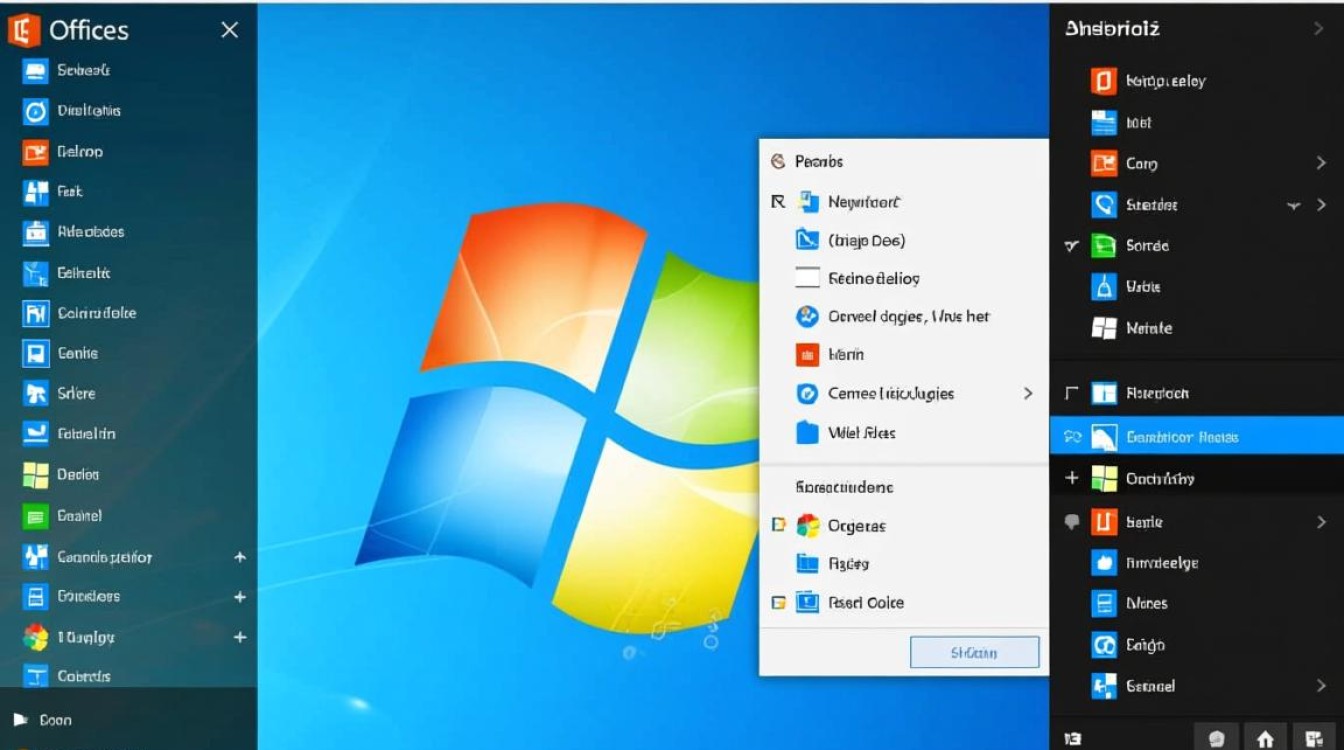Click the blue Rmvdeelge icon in right panel
Viewport: 1344px width, 750px height.
point(1103,563)
